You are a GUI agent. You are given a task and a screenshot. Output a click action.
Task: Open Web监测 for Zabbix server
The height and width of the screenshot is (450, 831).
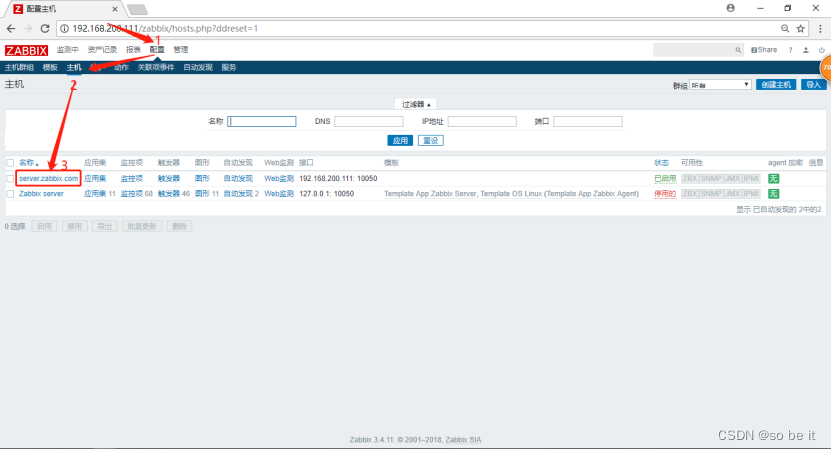pyautogui.click(x=279, y=194)
